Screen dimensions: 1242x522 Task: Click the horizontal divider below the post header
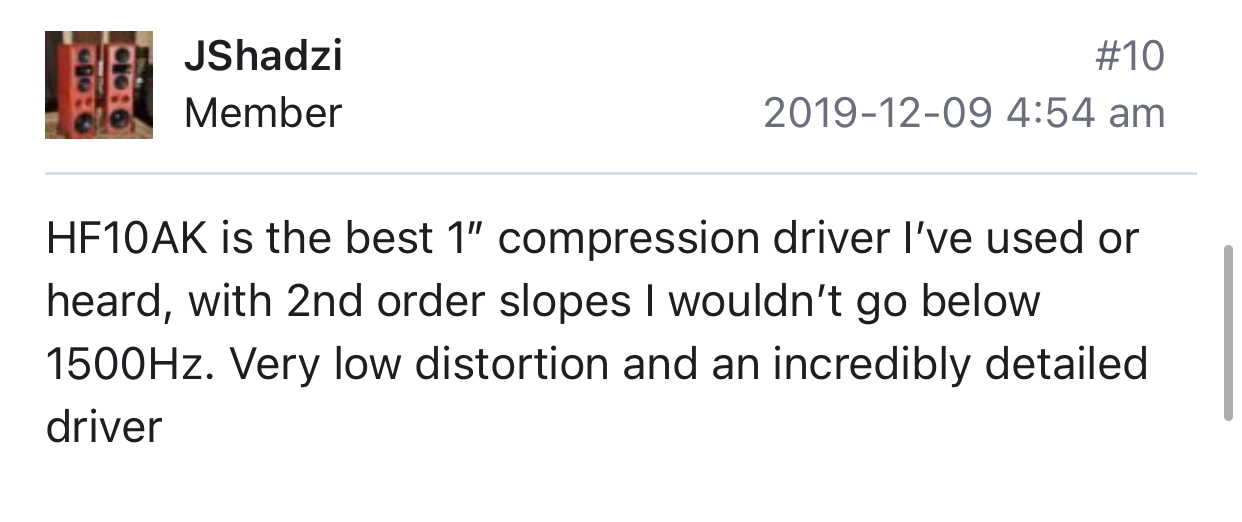[x=621, y=174]
